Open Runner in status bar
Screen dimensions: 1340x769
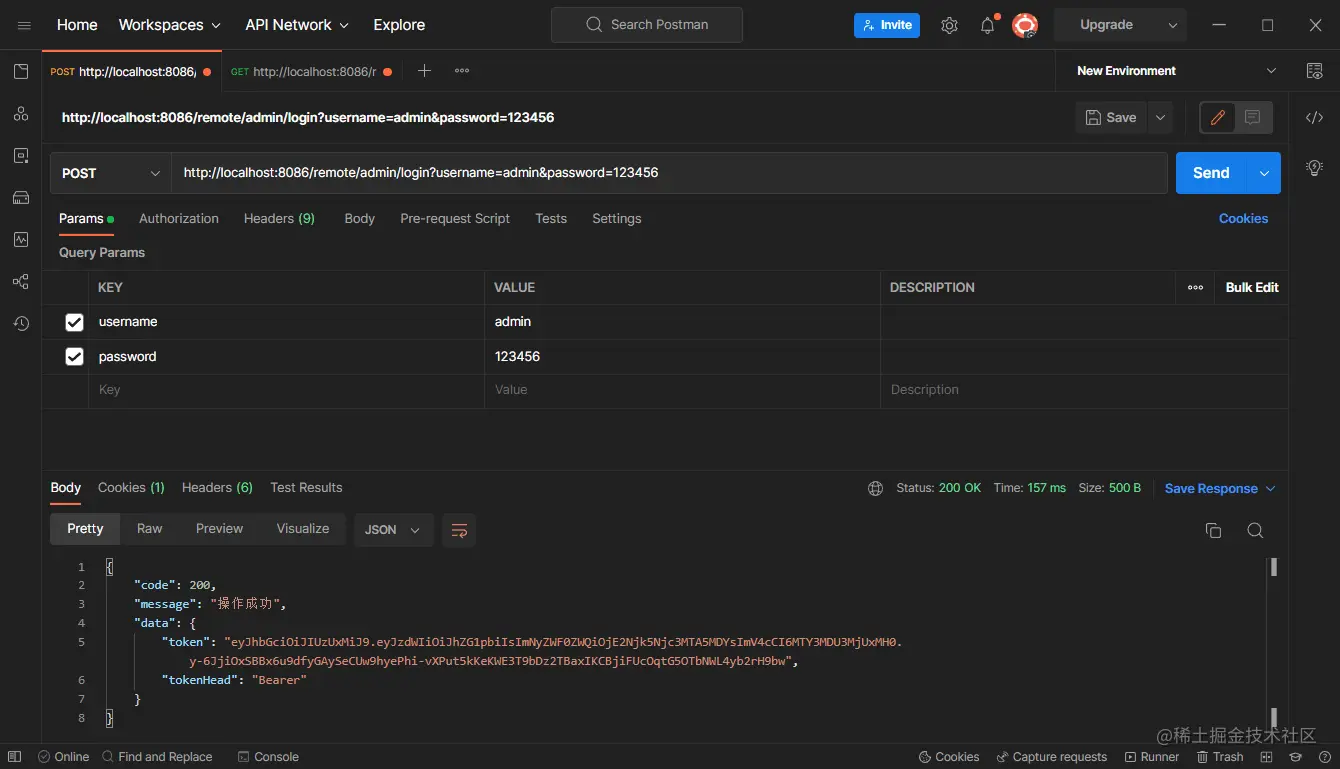click(1152, 757)
